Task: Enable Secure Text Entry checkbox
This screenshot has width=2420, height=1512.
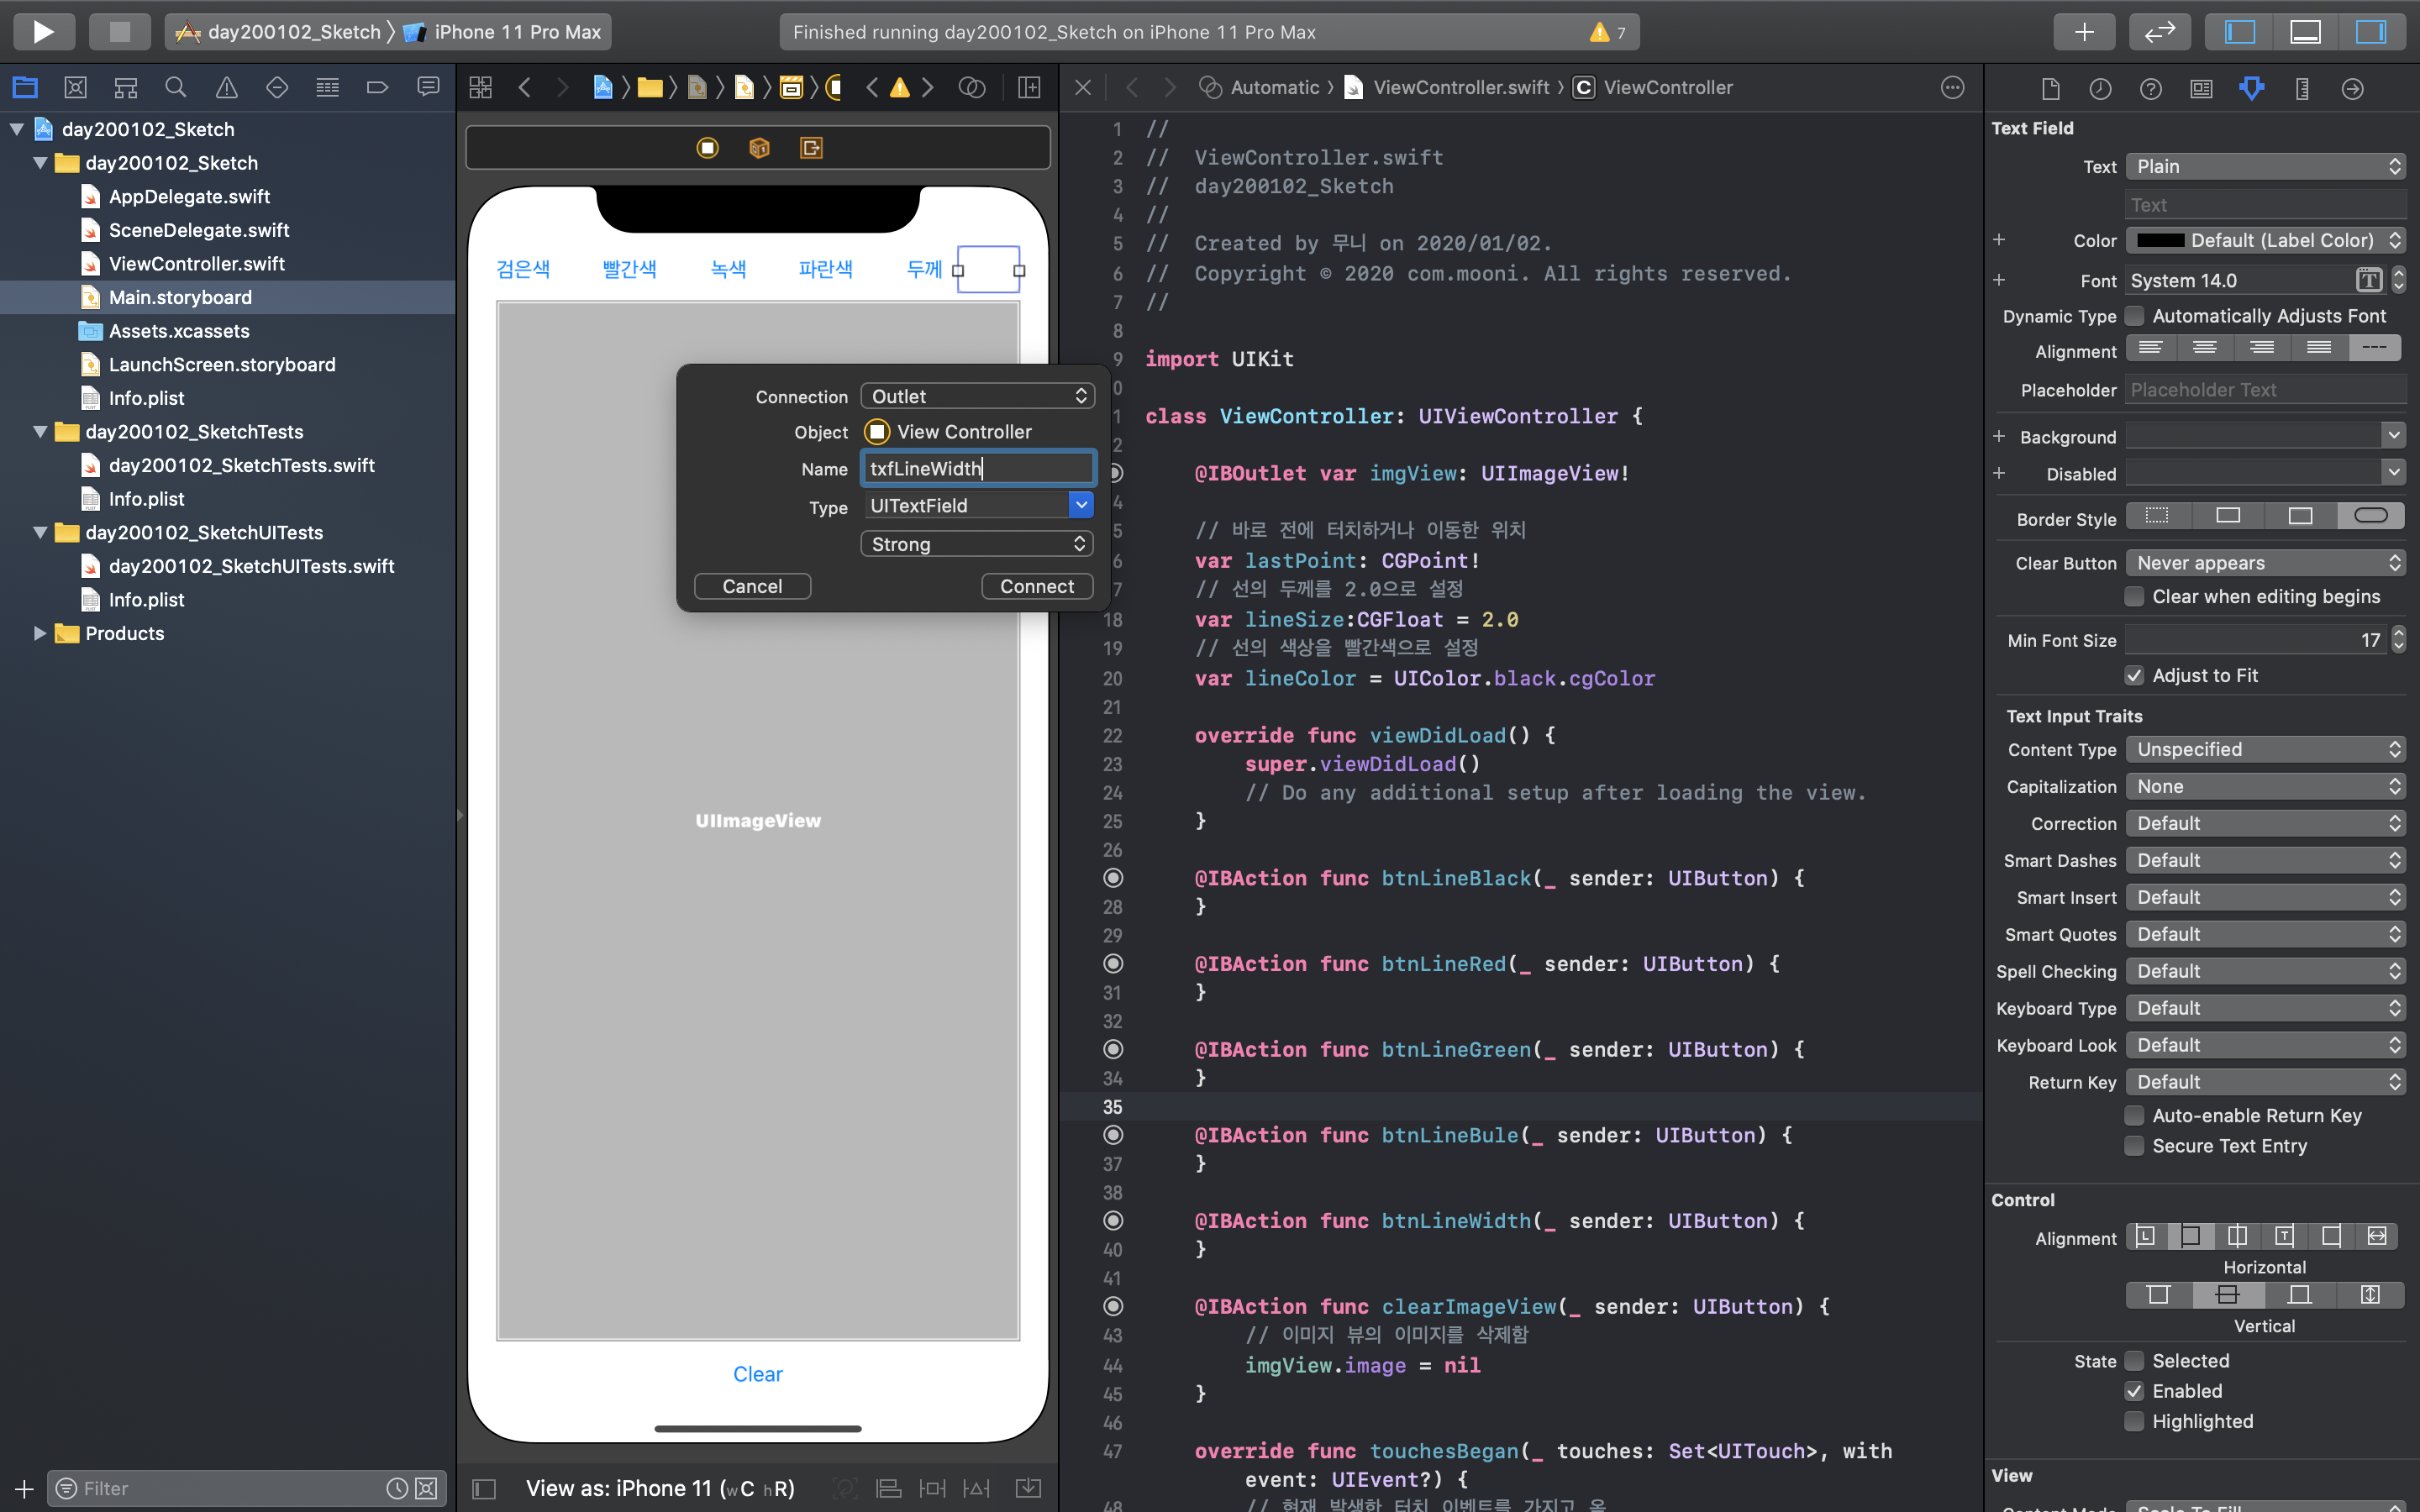Action: tap(2134, 1146)
